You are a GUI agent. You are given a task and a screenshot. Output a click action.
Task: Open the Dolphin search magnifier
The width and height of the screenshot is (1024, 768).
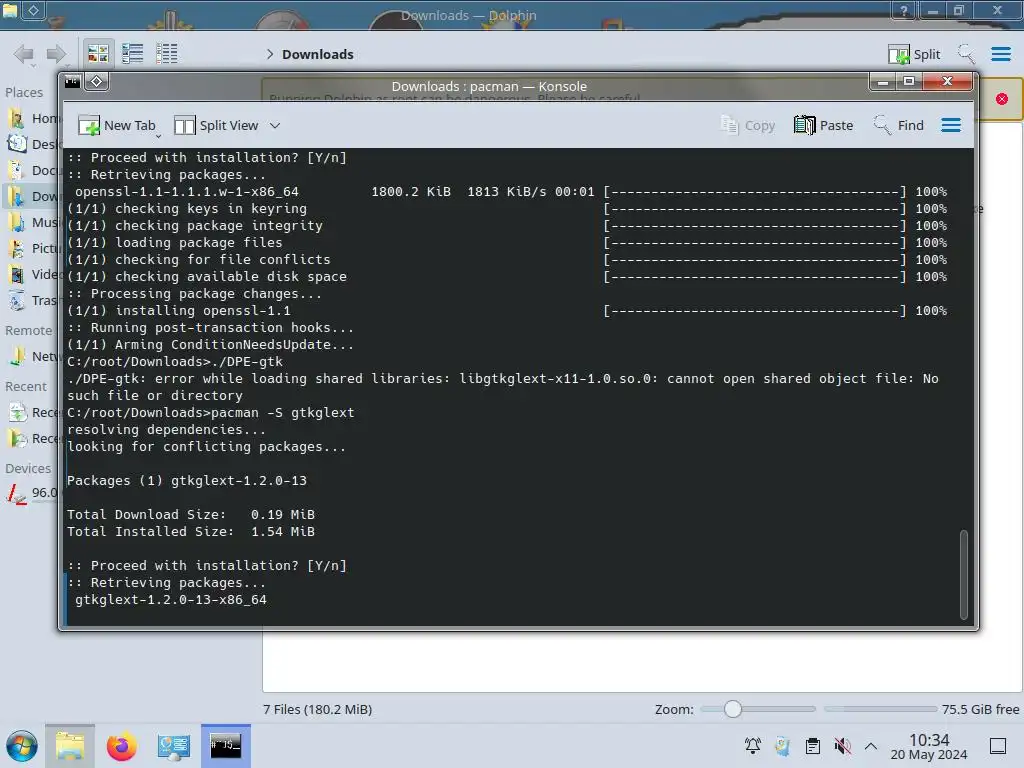[966, 54]
